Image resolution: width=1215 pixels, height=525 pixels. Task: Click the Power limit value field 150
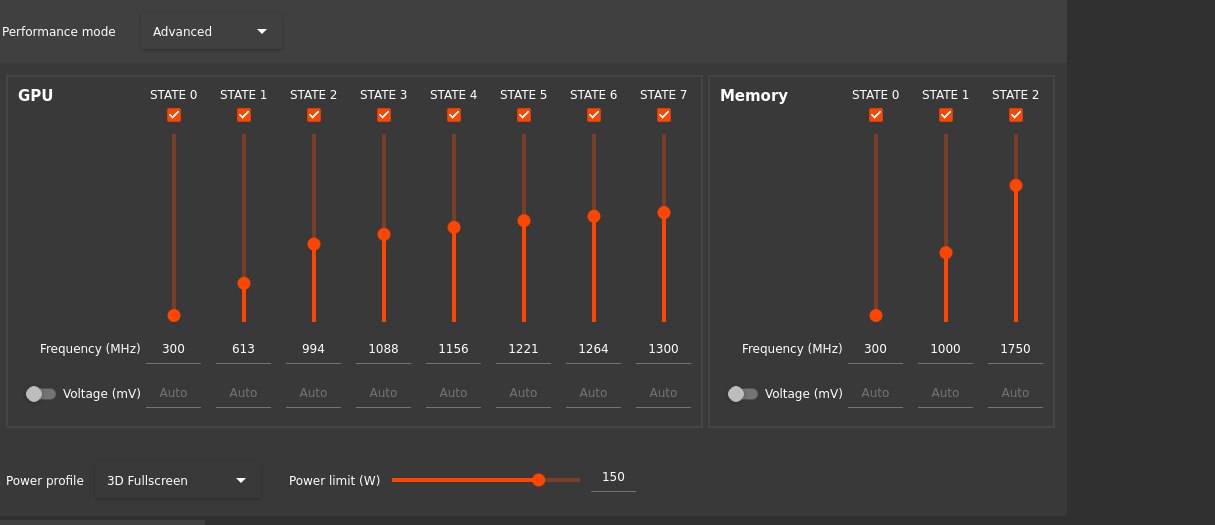click(614, 478)
